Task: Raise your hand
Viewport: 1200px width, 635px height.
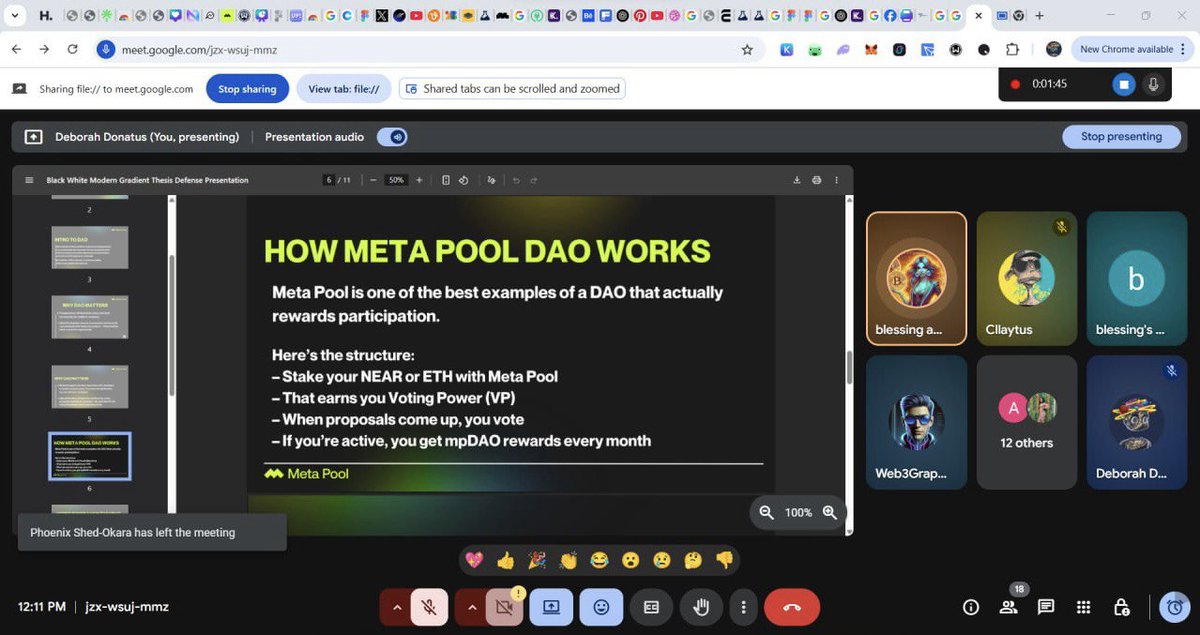Action: (x=701, y=607)
